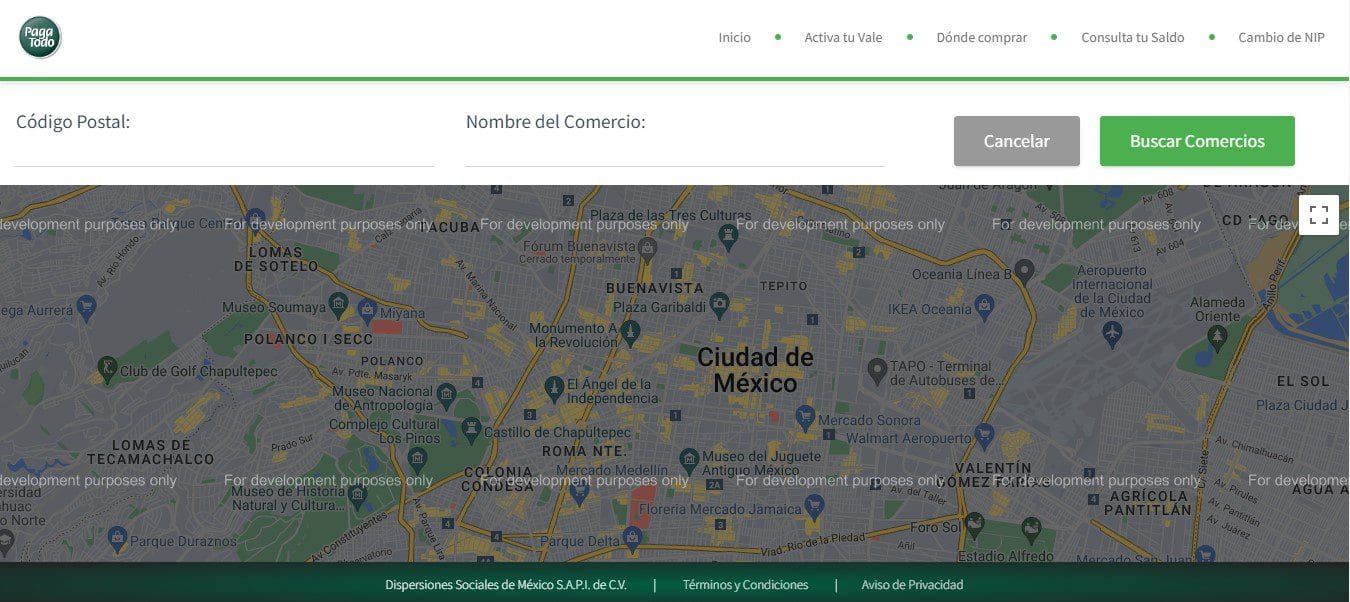Toggle fullscreen map view
1350x602 pixels.
pyautogui.click(x=1318, y=214)
